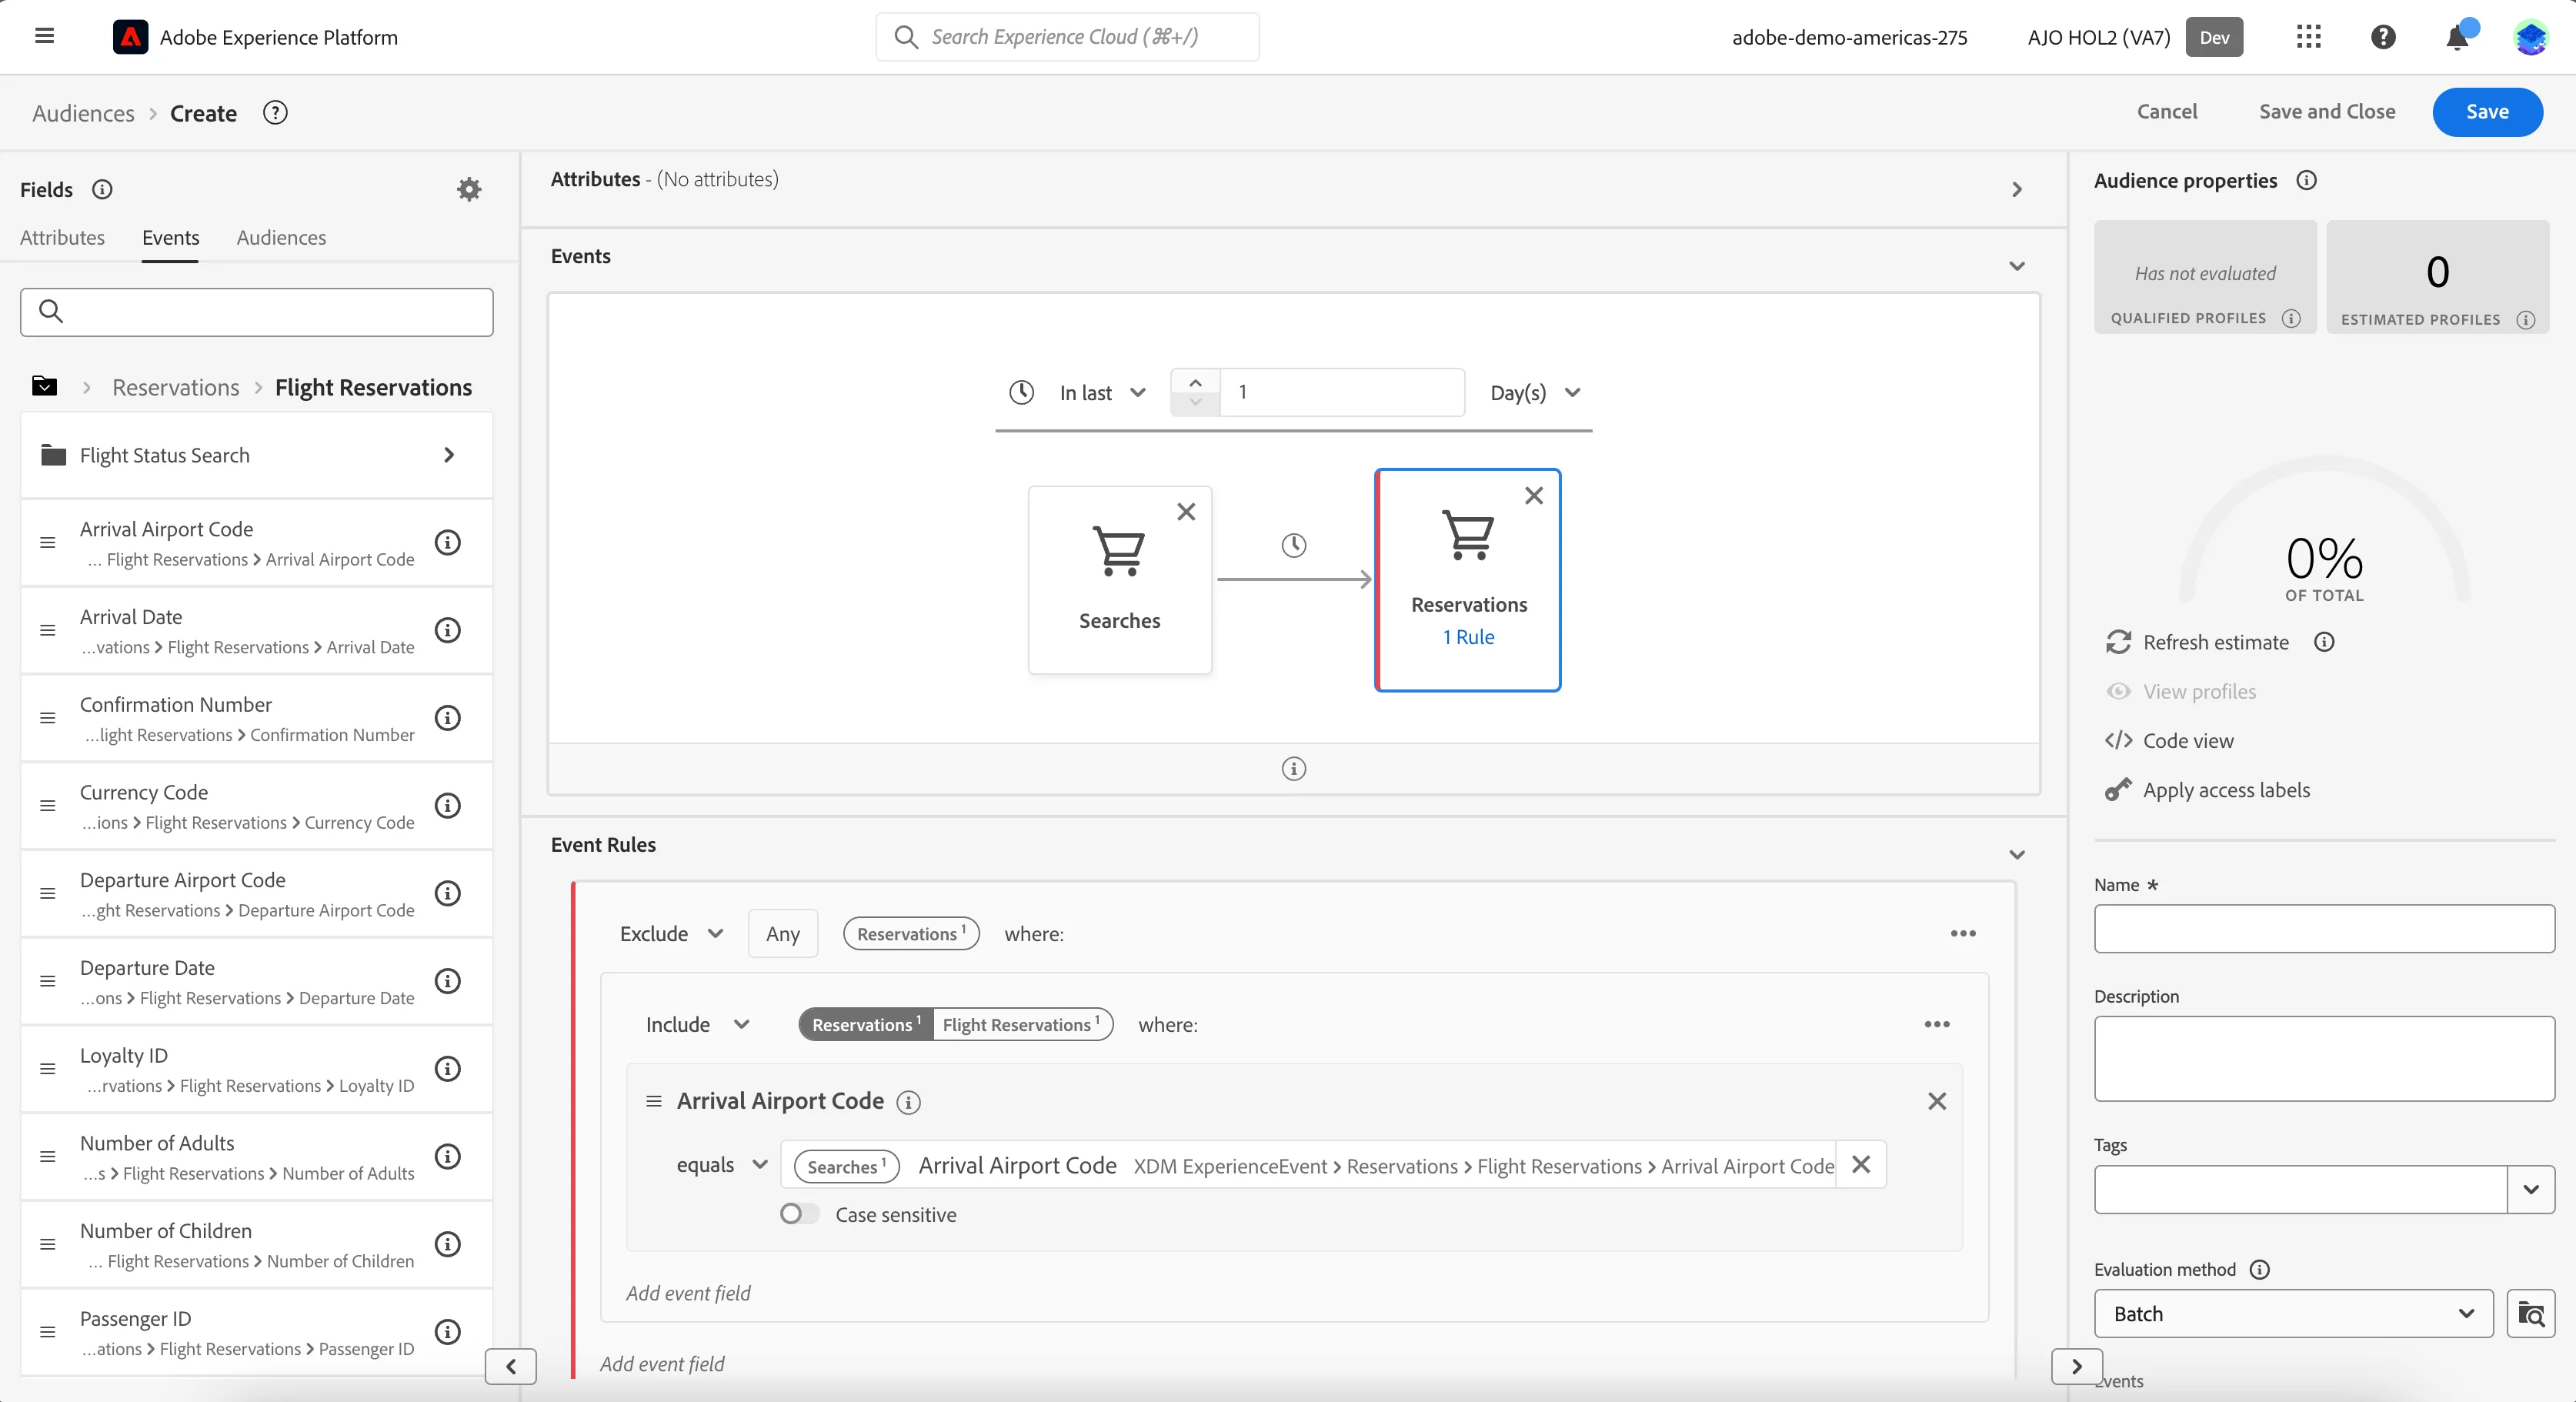Remove the Arrival Airport Code rule
2576x1402 pixels.
point(1937,1101)
